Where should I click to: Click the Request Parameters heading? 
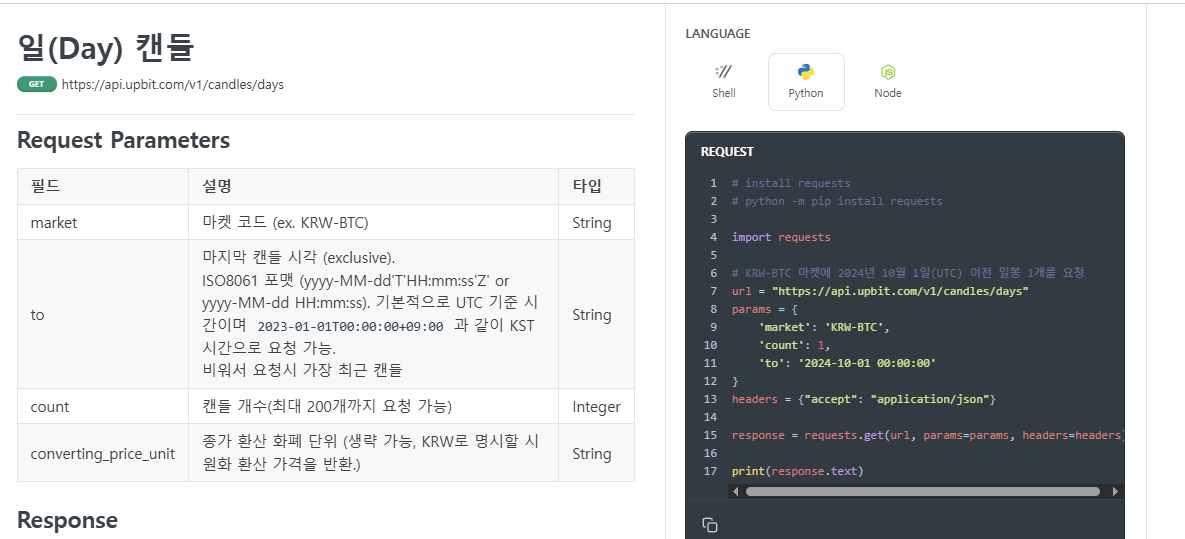pos(123,140)
